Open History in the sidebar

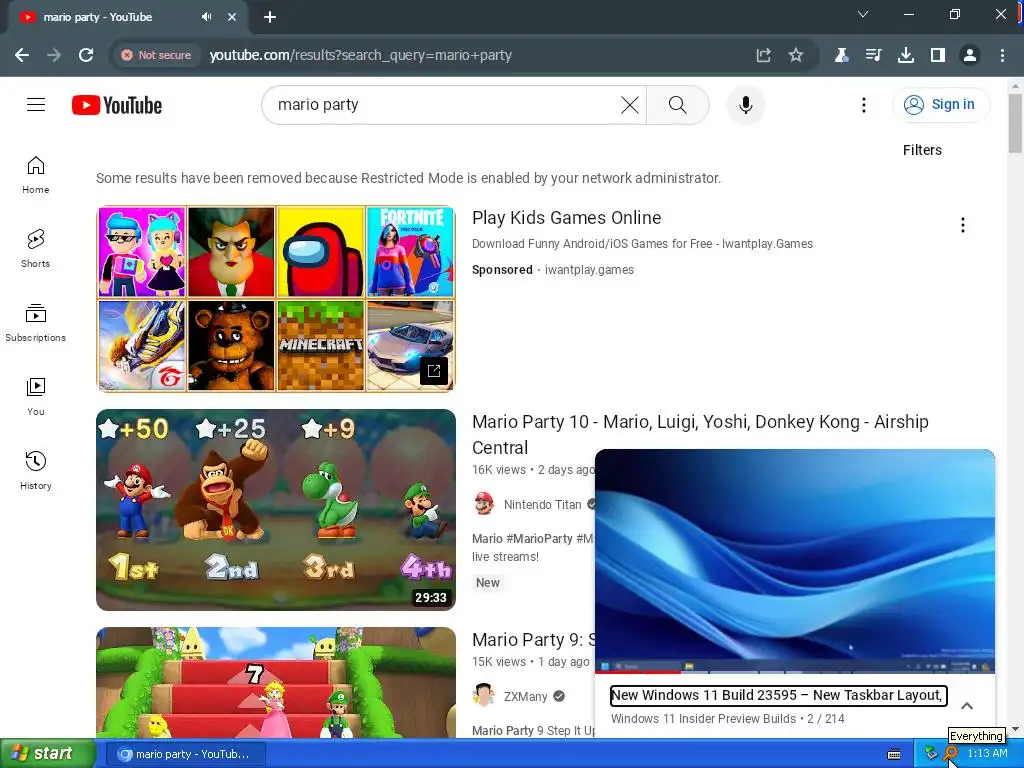point(36,470)
